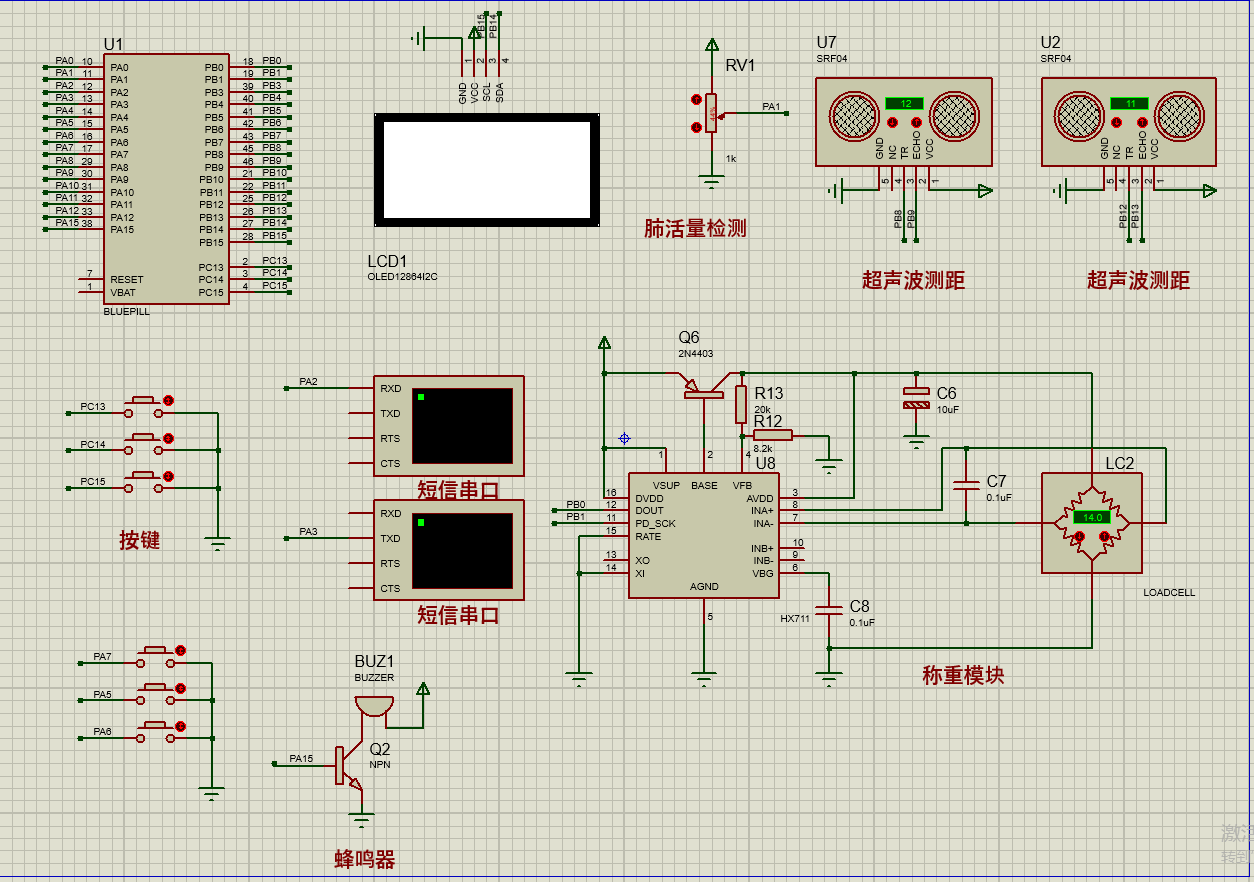Push the PC13 push button

click(144, 408)
